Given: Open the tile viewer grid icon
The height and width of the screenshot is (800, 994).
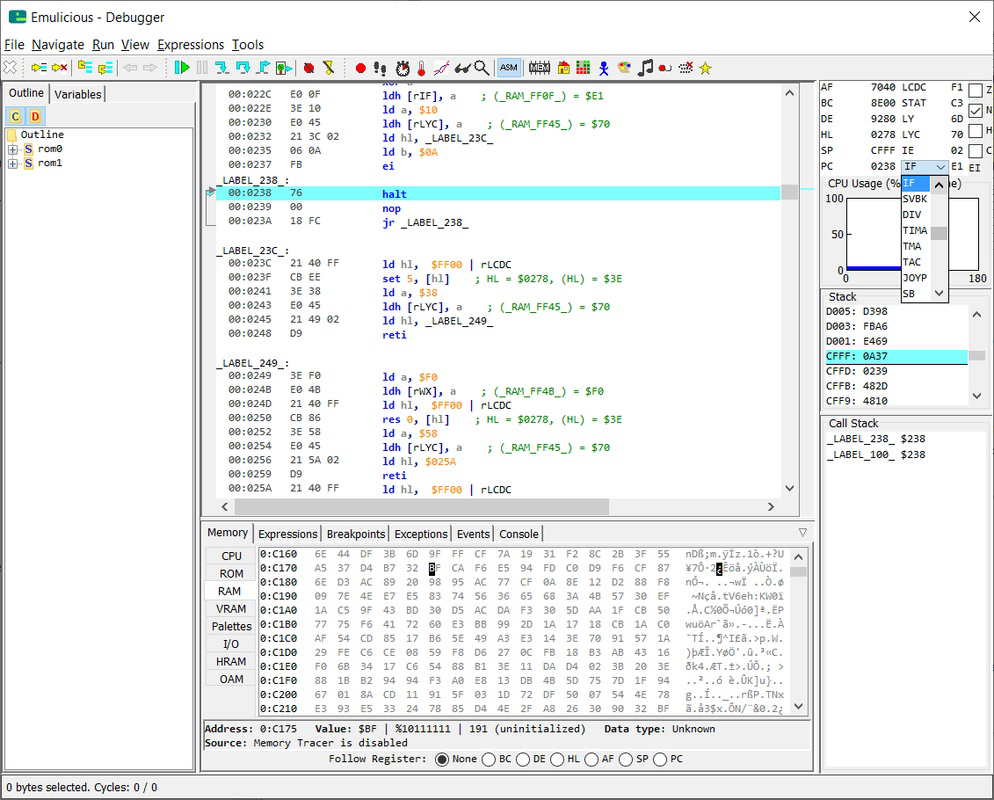Looking at the screenshot, I should tap(583, 67).
